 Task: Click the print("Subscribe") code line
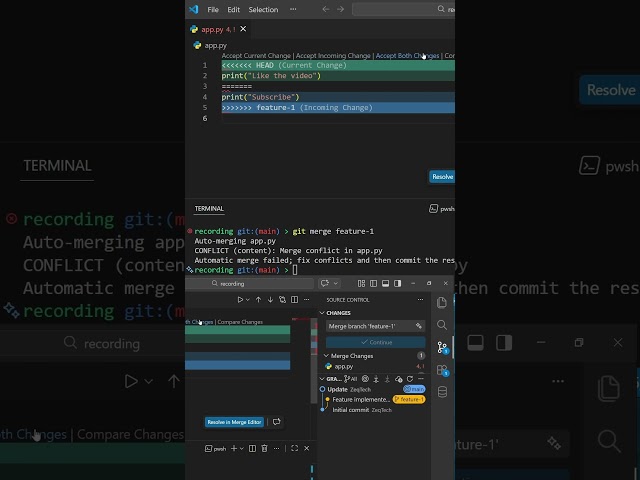(x=338, y=97)
